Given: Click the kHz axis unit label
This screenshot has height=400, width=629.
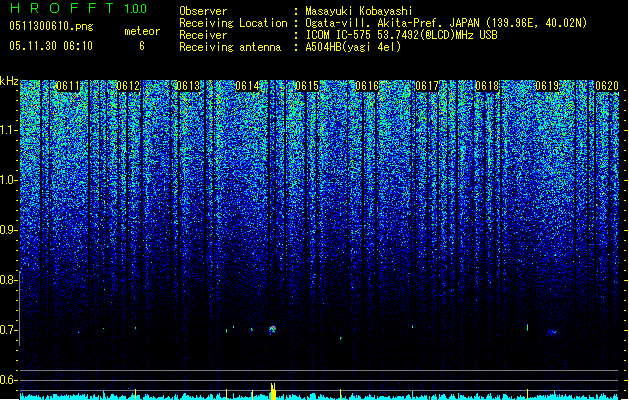Looking at the screenshot, I should tap(9, 81).
